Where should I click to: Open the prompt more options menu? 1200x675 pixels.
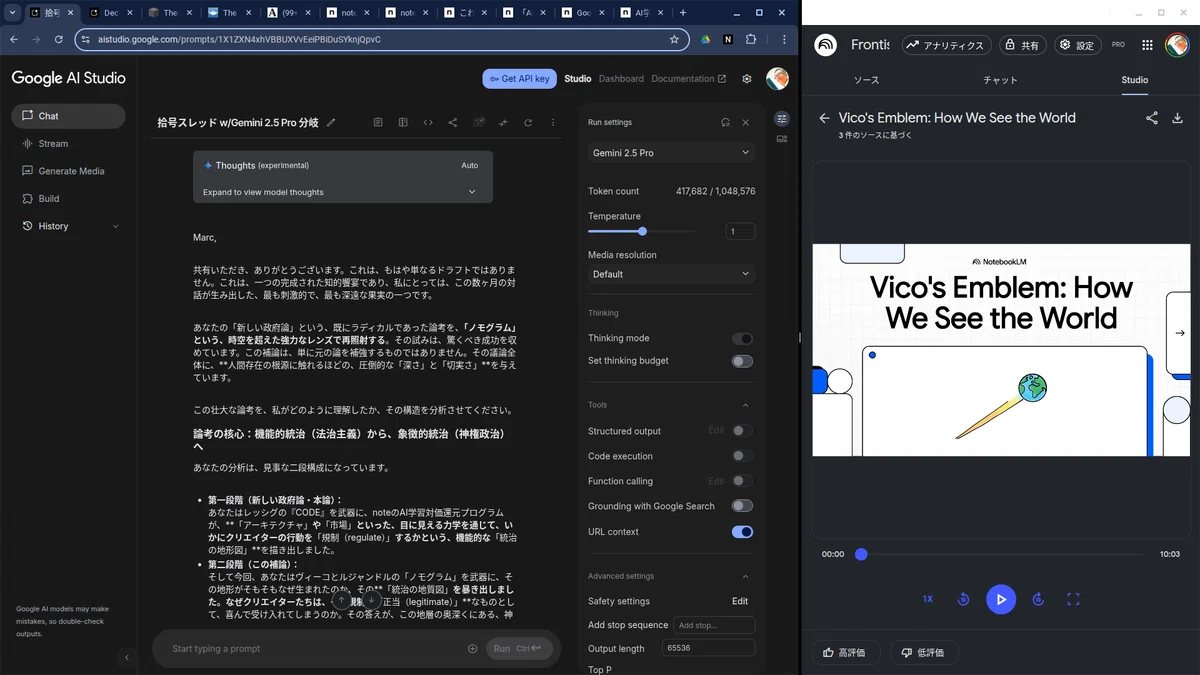click(x=553, y=123)
